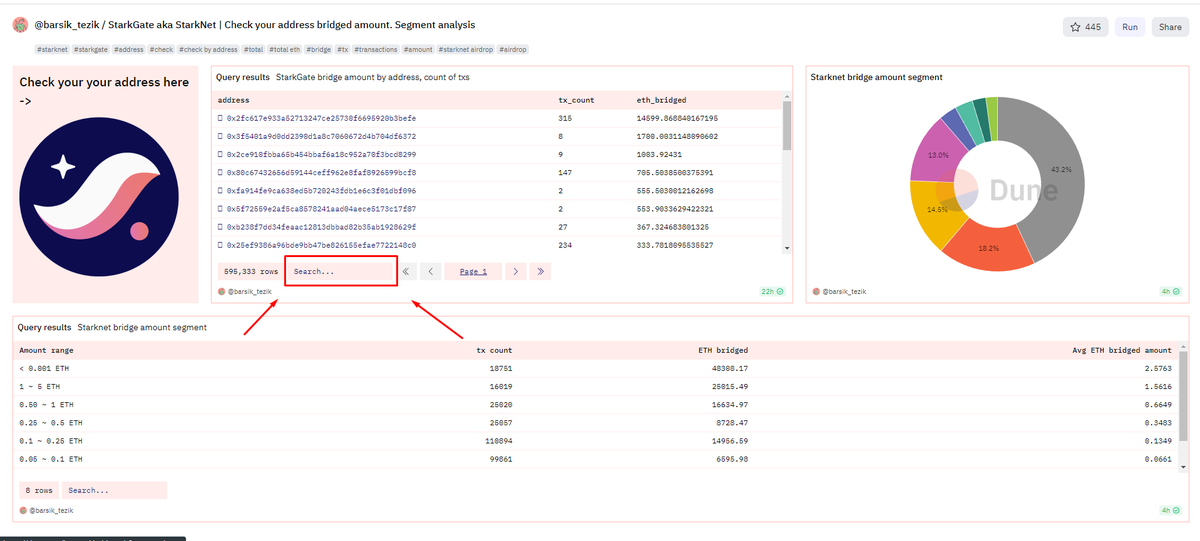
Task: Focus the address table Search field
Action: [341, 271]
